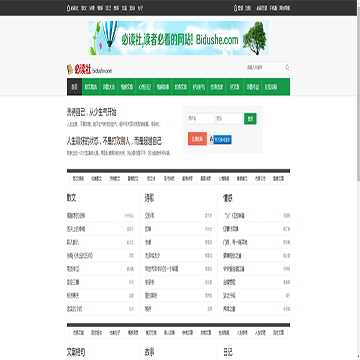Open the 故事 section heading
Image resolution: width=360 pixels, height=360 pixels.
click(149, 352)
